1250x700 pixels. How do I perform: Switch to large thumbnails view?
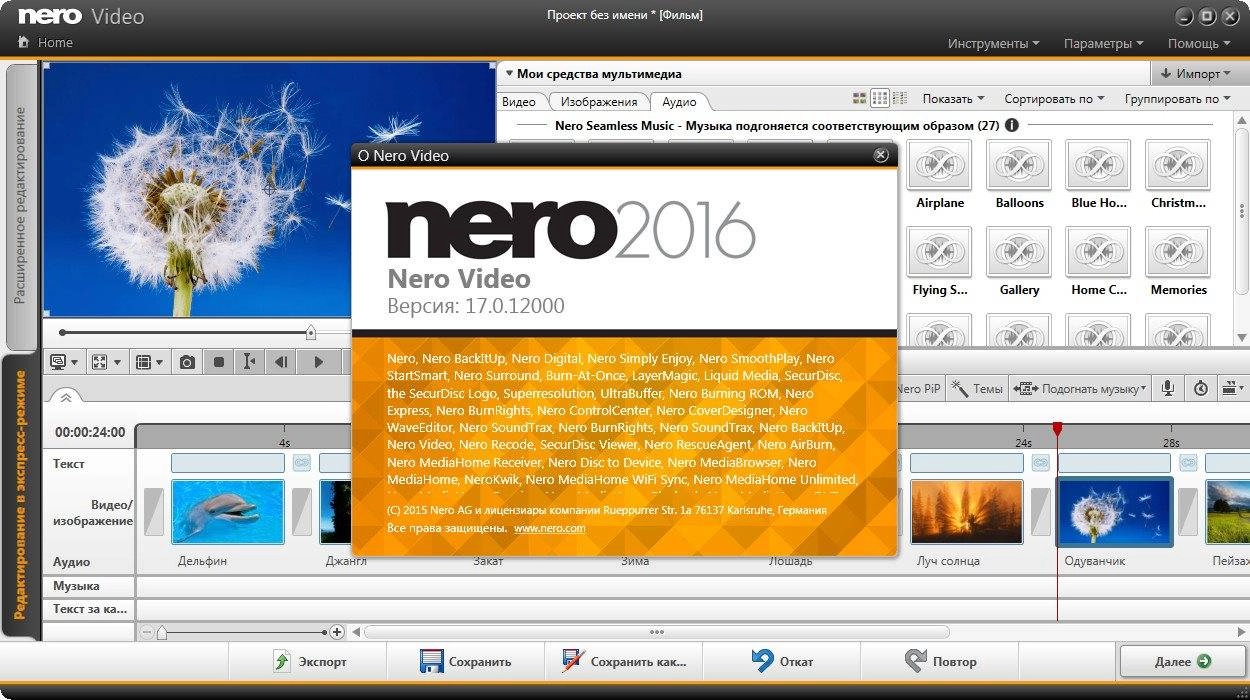(x=859, y=98)
